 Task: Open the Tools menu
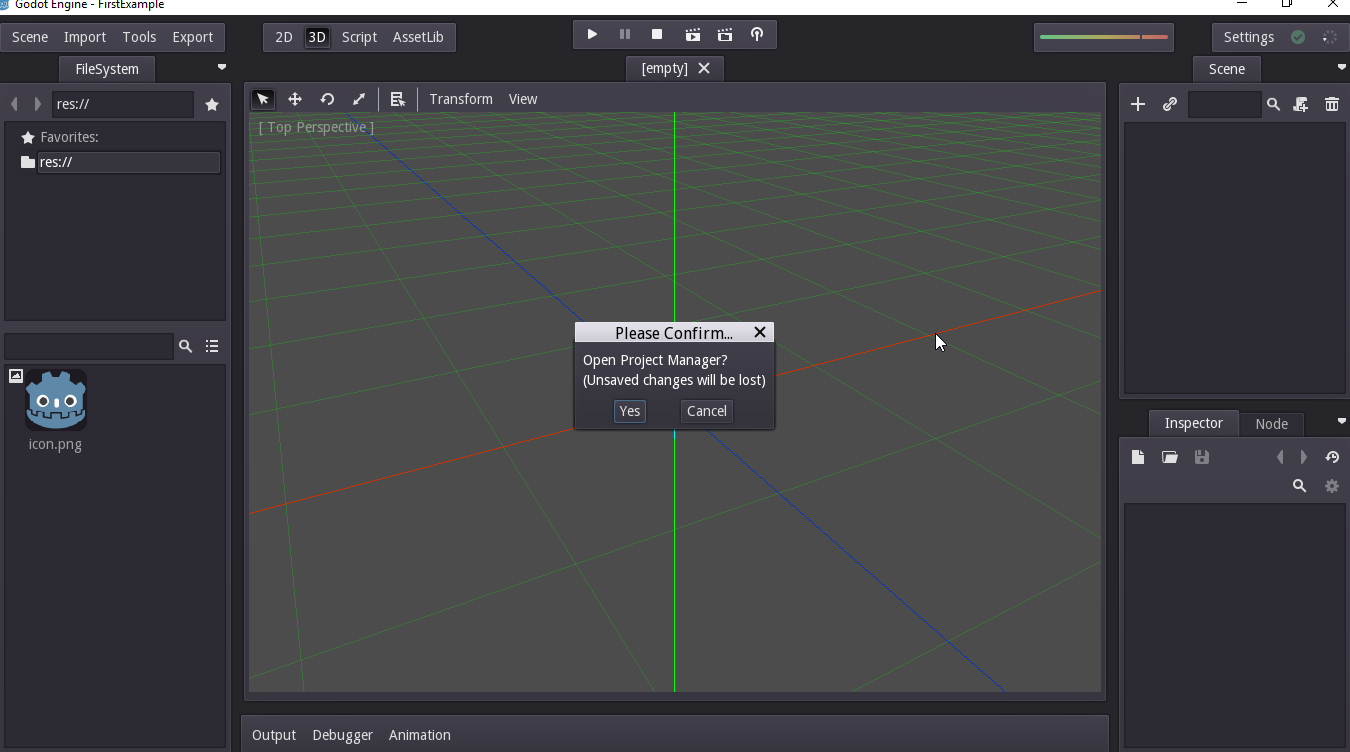(x=139, y=37)
